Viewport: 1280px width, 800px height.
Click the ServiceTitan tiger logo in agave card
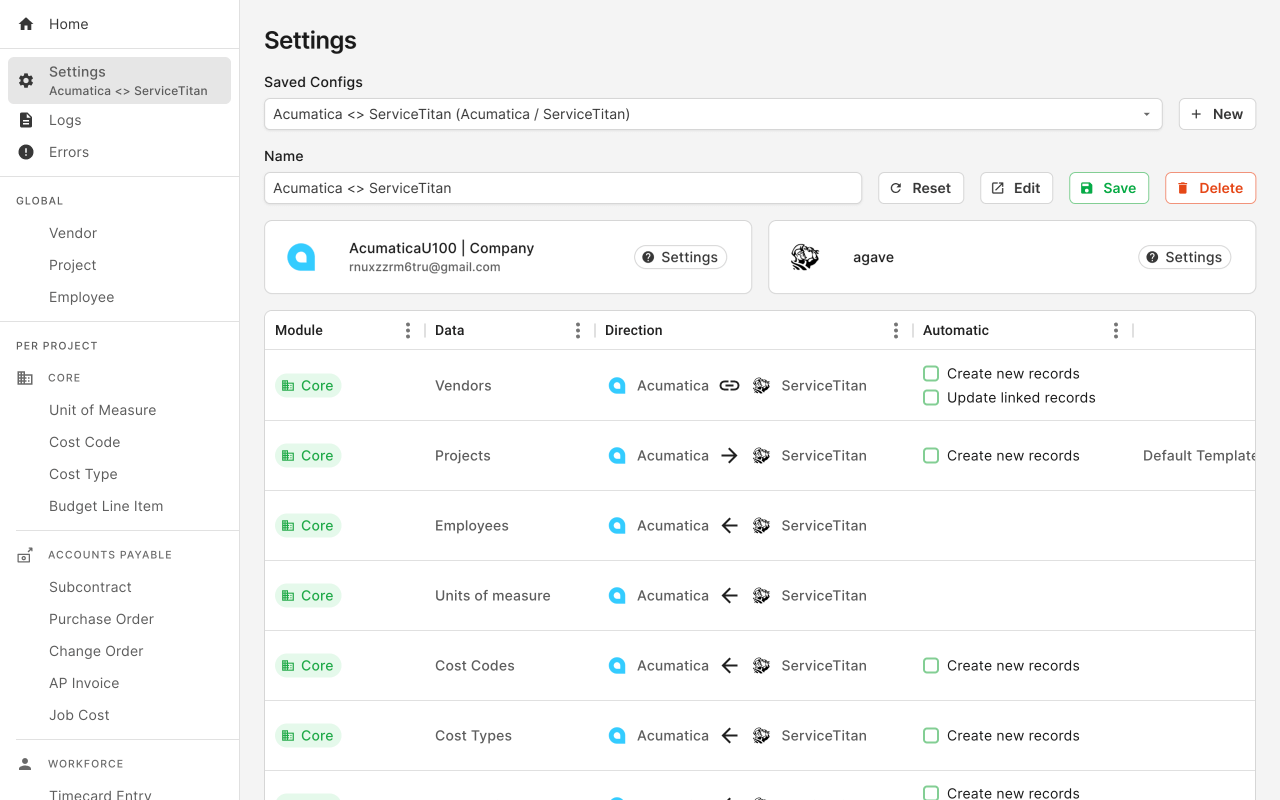click(805, 257)
